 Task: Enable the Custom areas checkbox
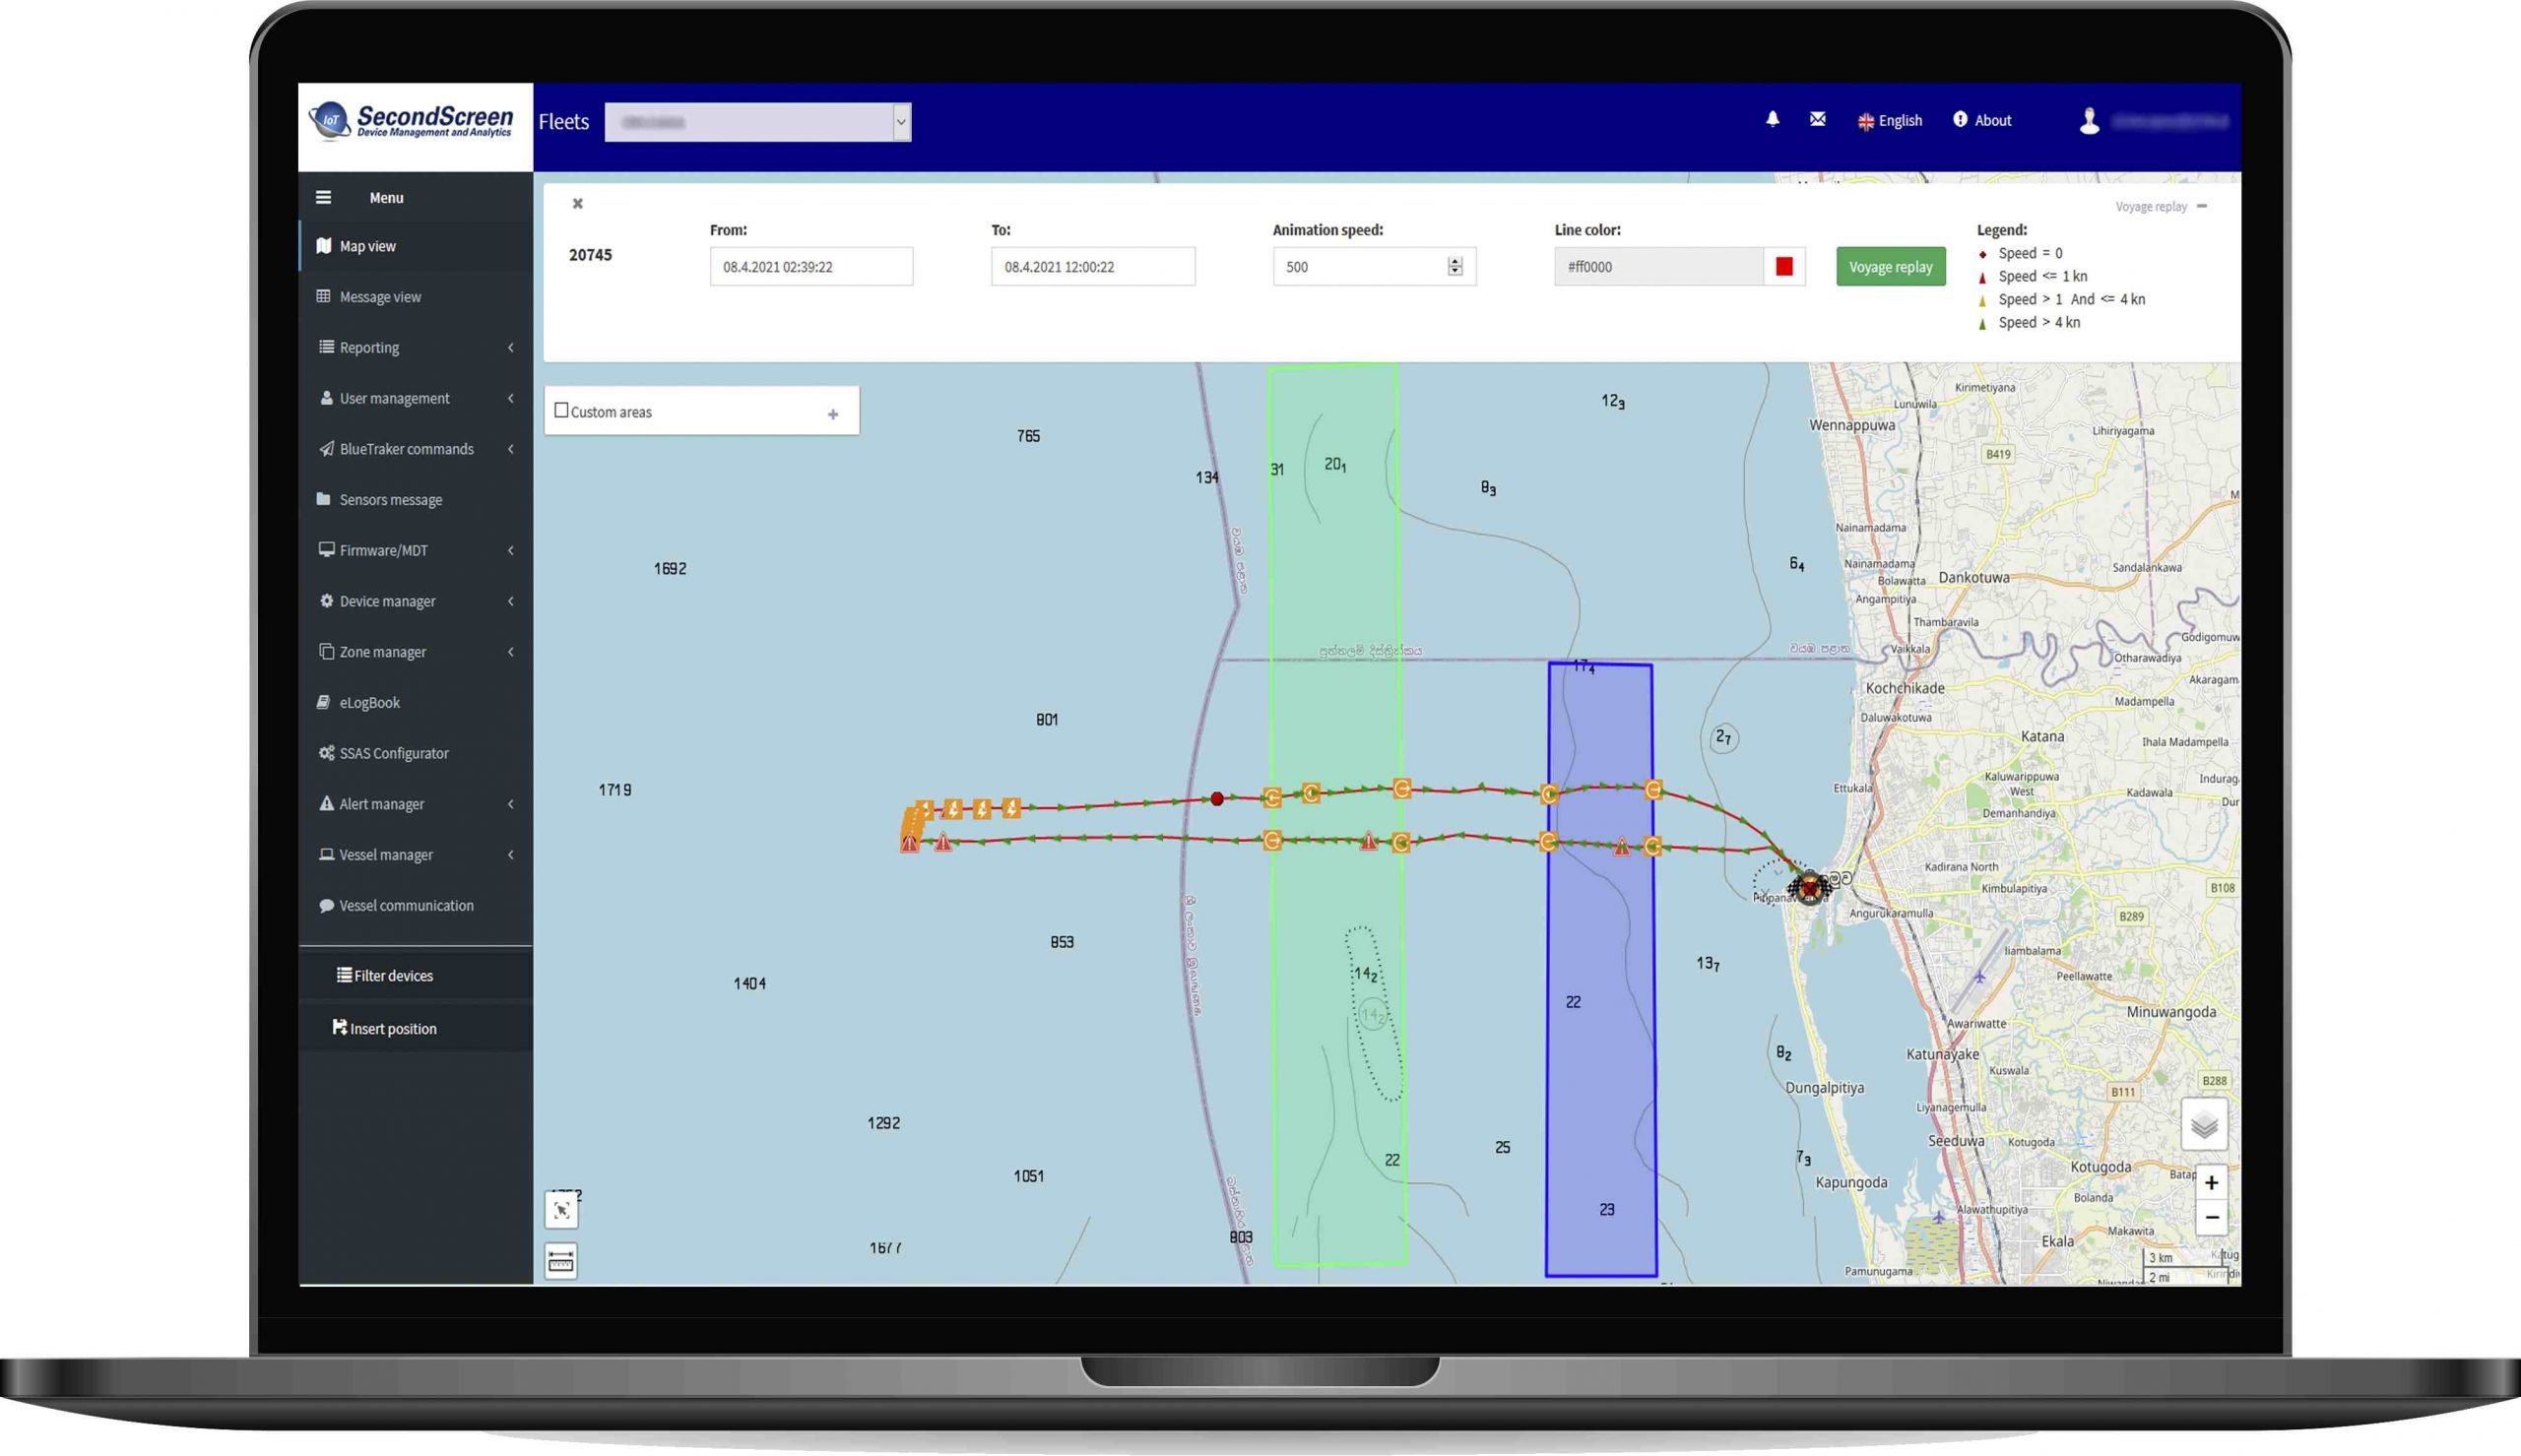tap(561, 411)
